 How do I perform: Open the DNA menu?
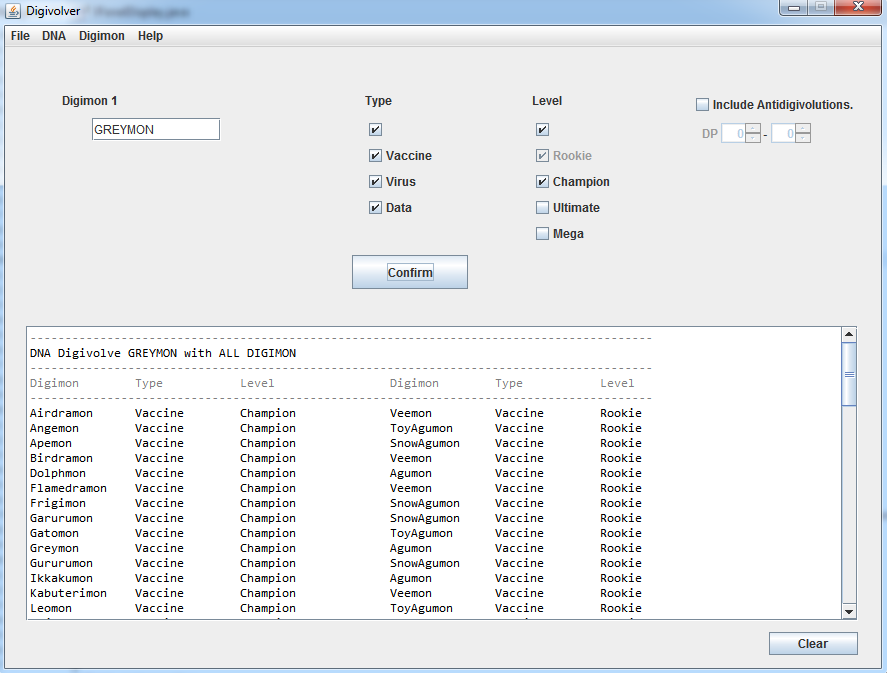[x=54, y=36]
